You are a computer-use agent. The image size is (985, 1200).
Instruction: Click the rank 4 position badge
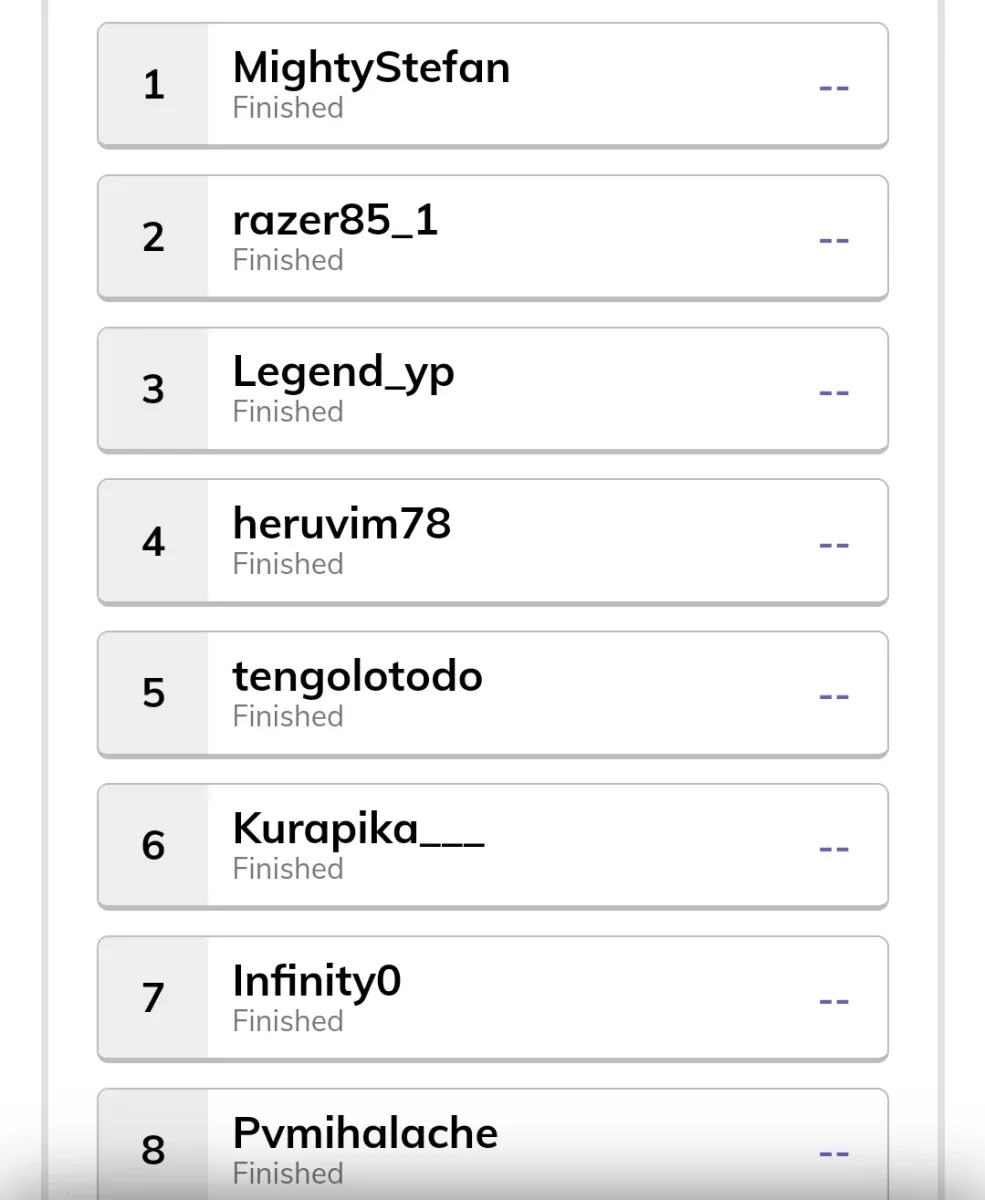(153, 542)
